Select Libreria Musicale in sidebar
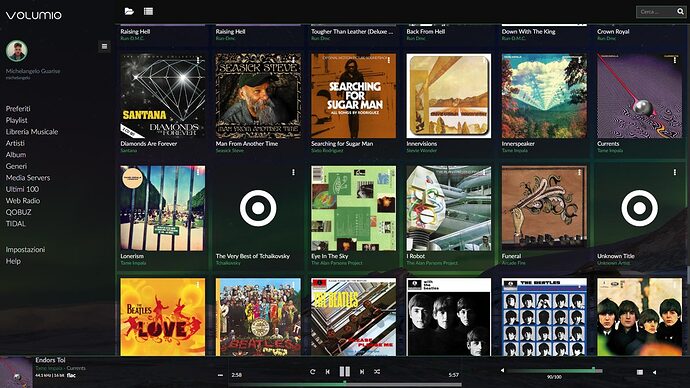690x388 pixels. pyautogui.click(x=32, y=132)
